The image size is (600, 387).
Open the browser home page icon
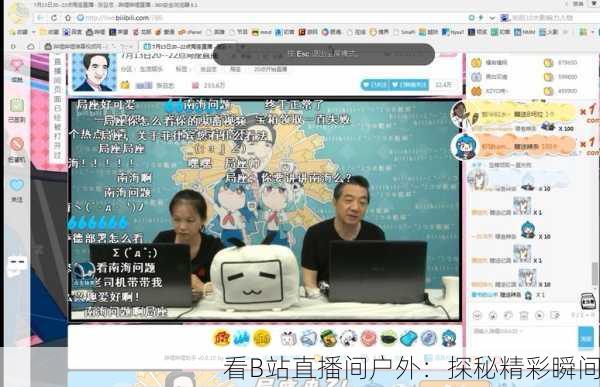pos(68,18)
